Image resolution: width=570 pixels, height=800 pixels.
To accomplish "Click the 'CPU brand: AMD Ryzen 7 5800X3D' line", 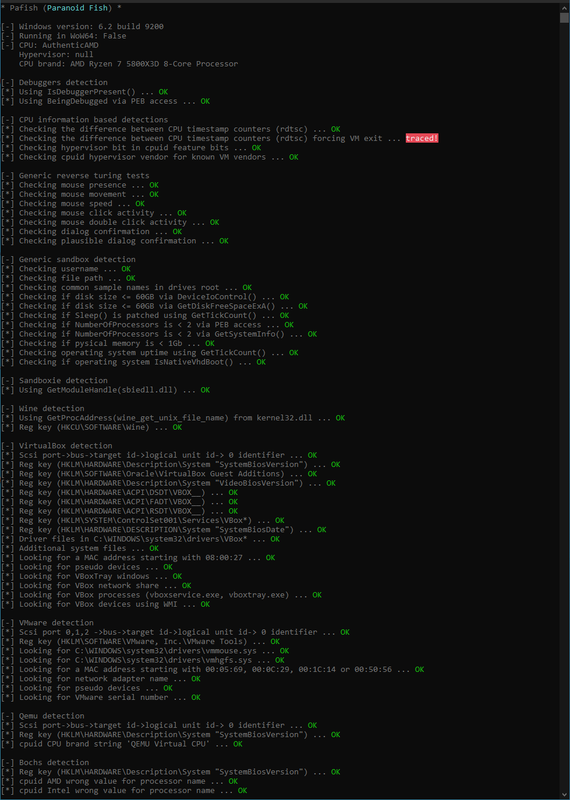I will [129, 64].
